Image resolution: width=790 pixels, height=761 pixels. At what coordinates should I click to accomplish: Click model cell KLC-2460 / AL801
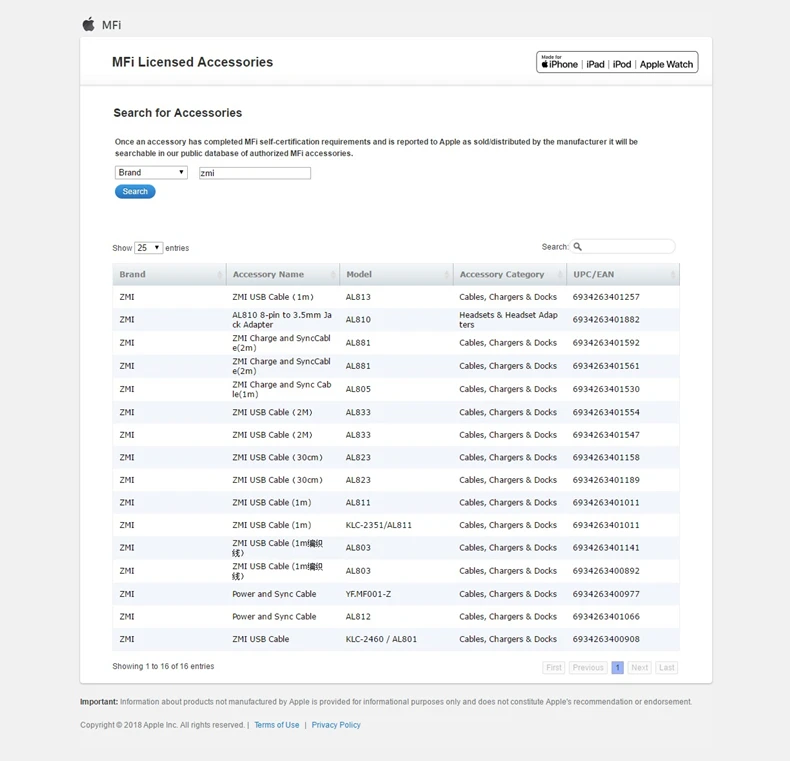[x=381, y=639]
